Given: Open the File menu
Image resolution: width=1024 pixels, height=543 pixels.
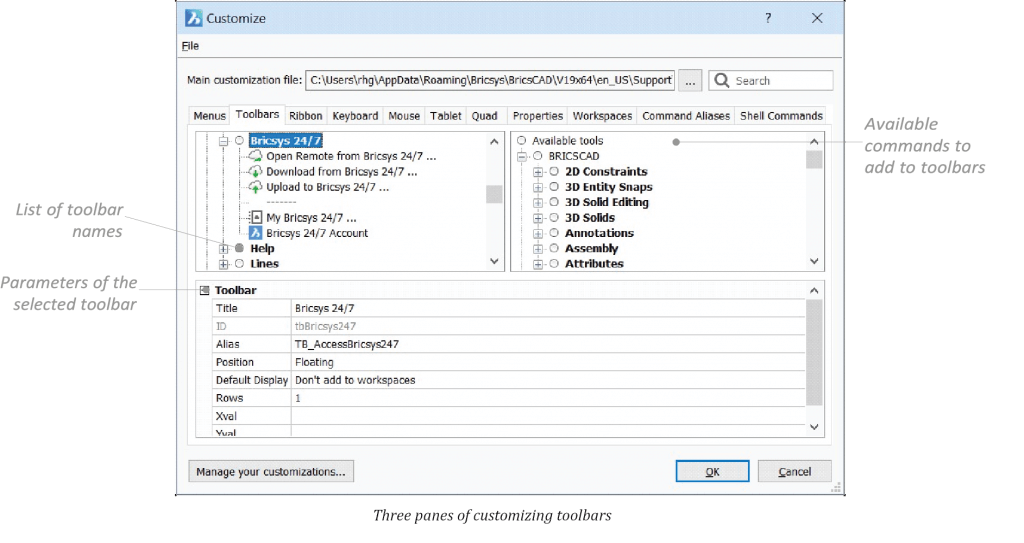Looking at the screenshot, I should click(190, 46).
